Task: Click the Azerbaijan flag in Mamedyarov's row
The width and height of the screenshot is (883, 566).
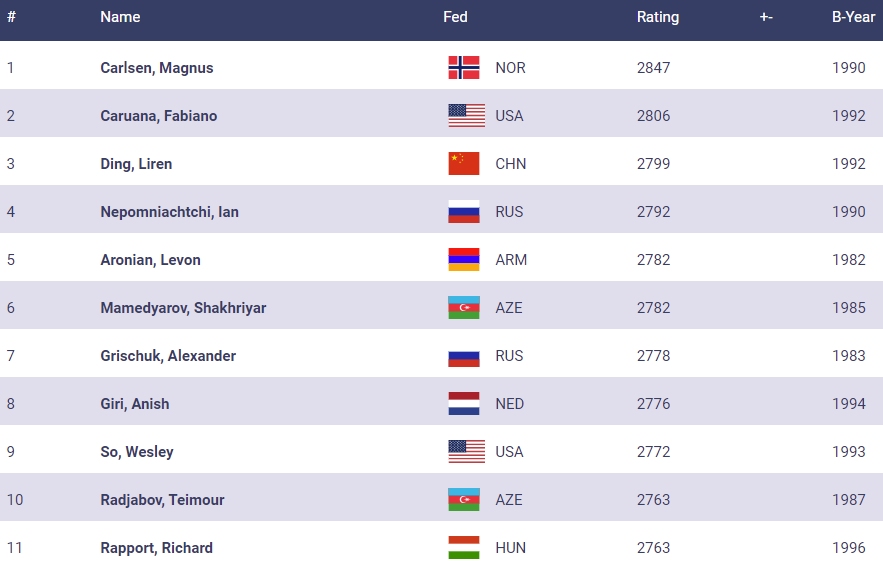Action: pos(464,308)
